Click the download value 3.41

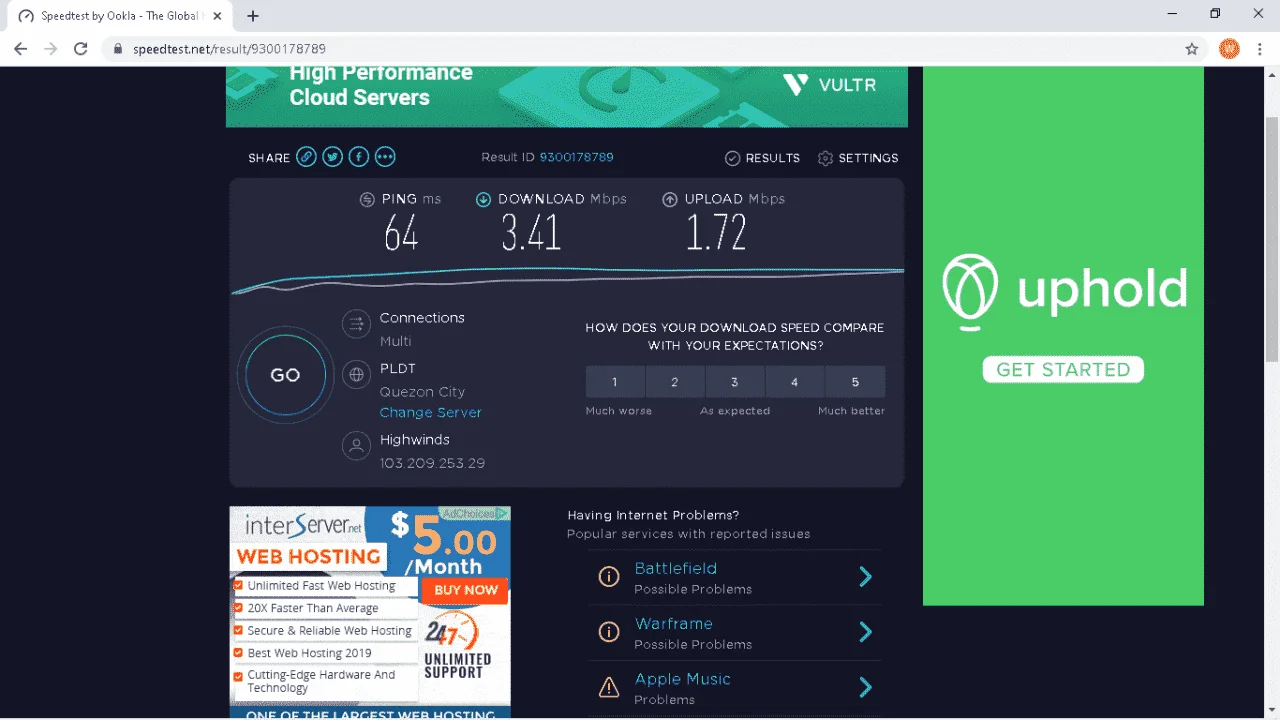531,233
